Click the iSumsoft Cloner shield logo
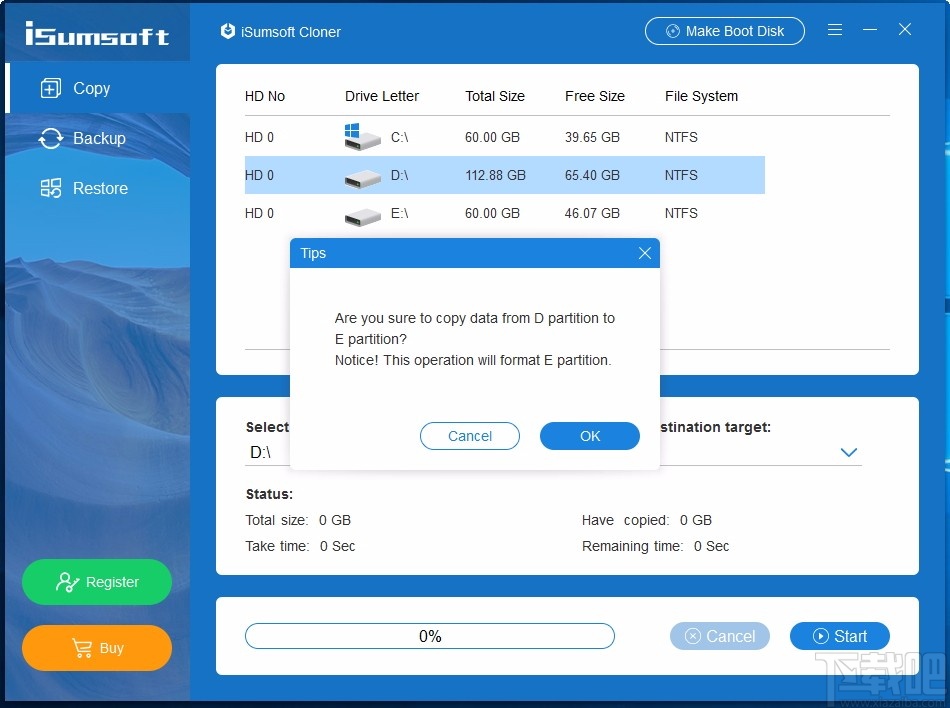This screenshot has height=708, width=950. (x=226, y=31)
